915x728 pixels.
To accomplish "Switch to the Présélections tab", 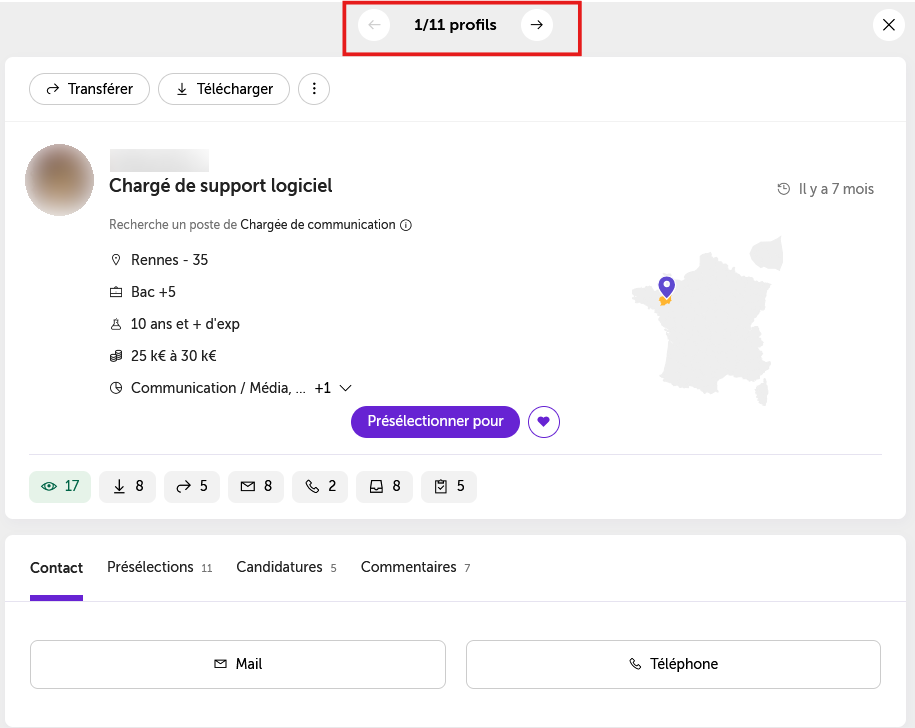I will (159, 568).
